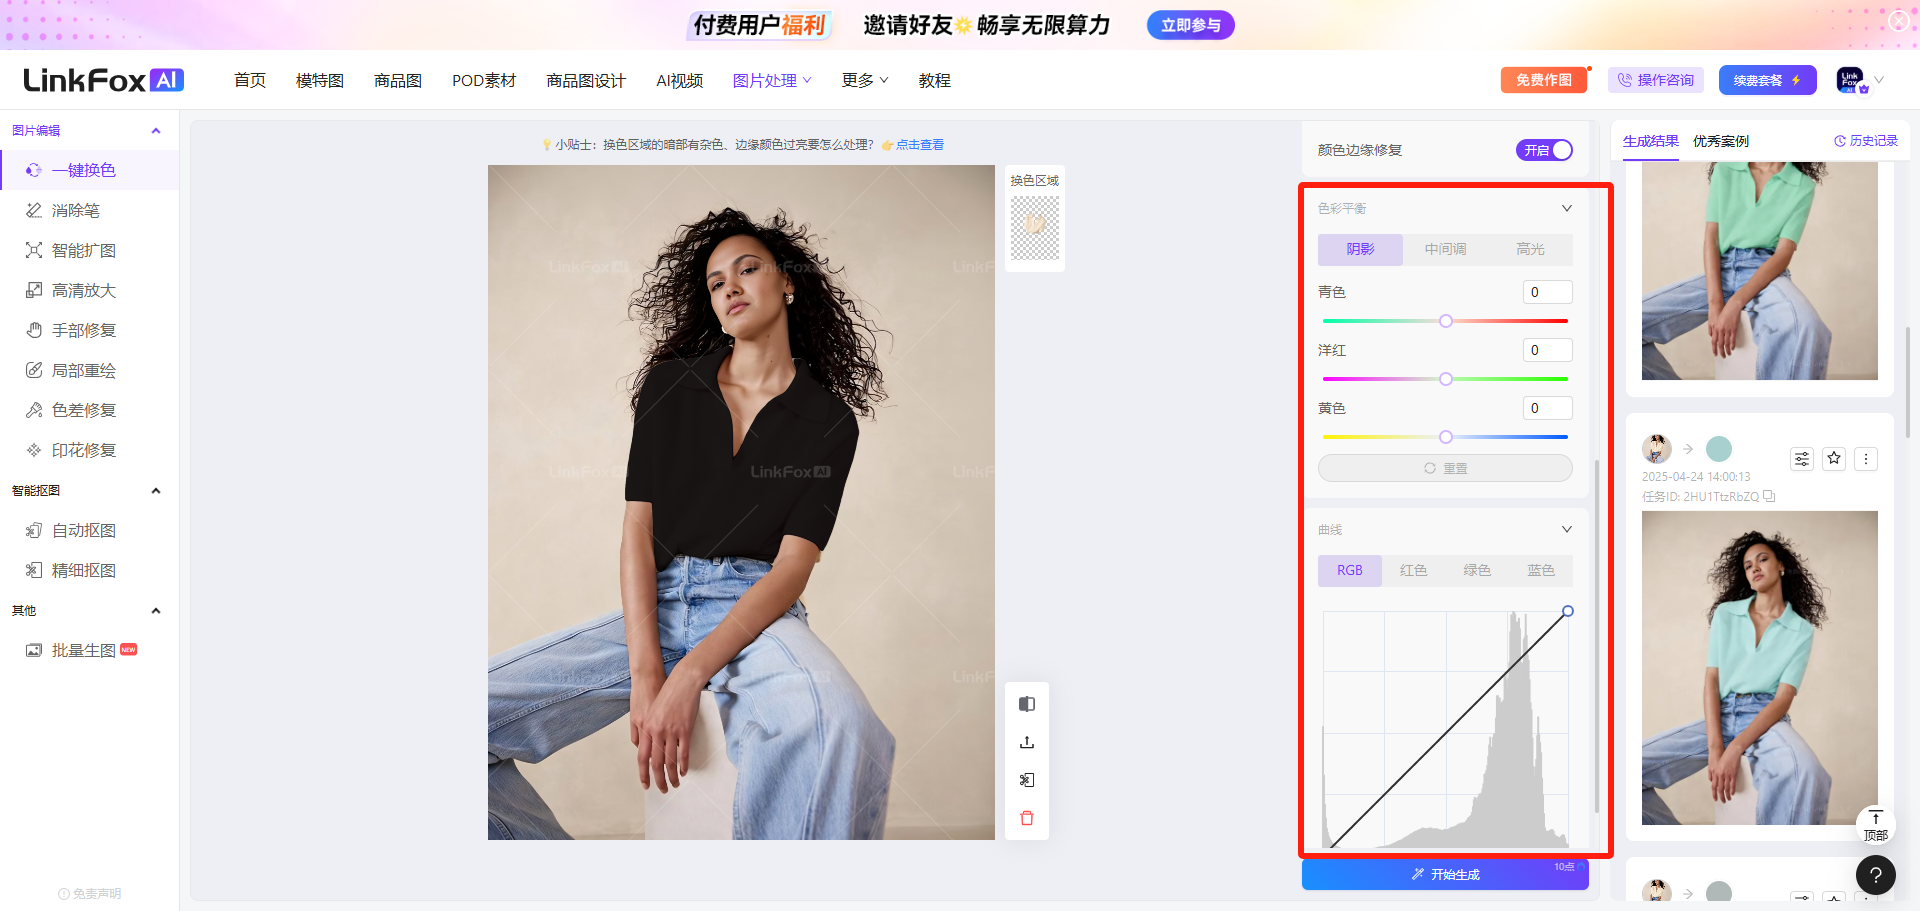Open adjustment settings icon on result card
This screenshot has height=911, width=1920.
[x=1802, y=459]
